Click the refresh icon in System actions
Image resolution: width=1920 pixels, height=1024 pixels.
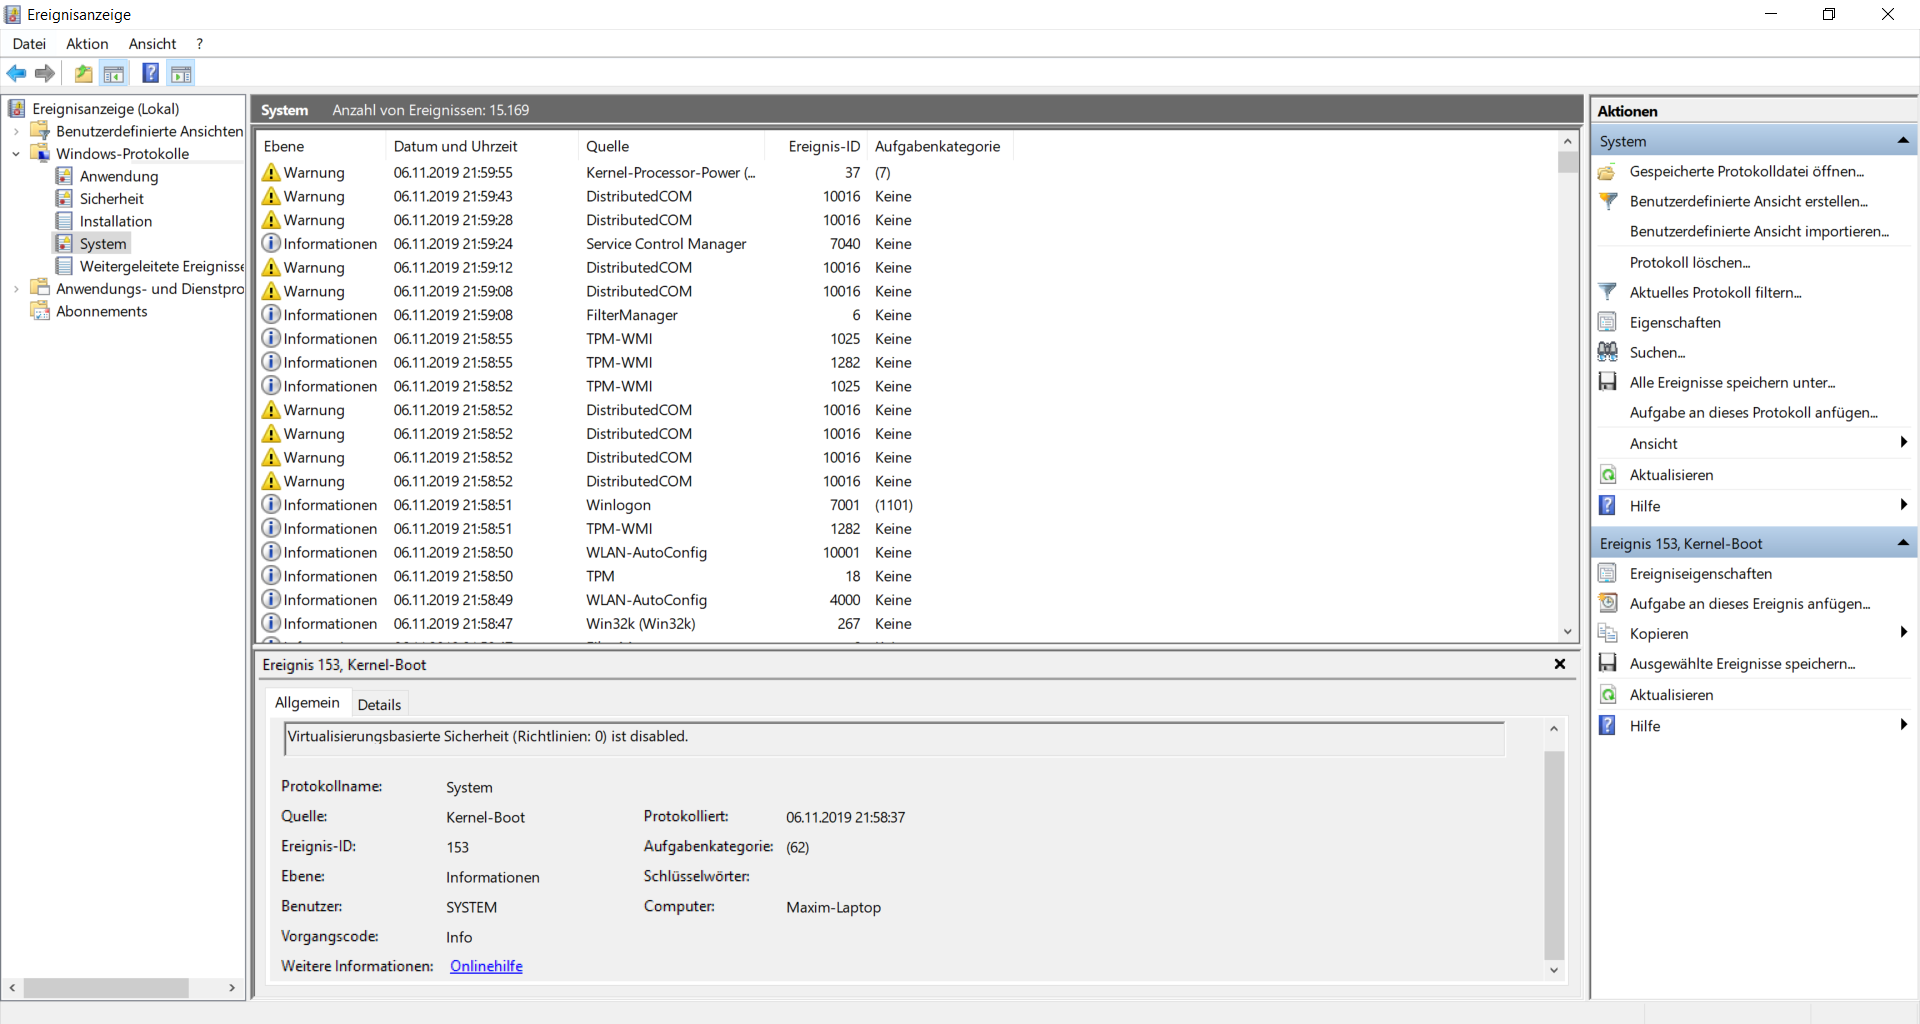click(1608, 475)
